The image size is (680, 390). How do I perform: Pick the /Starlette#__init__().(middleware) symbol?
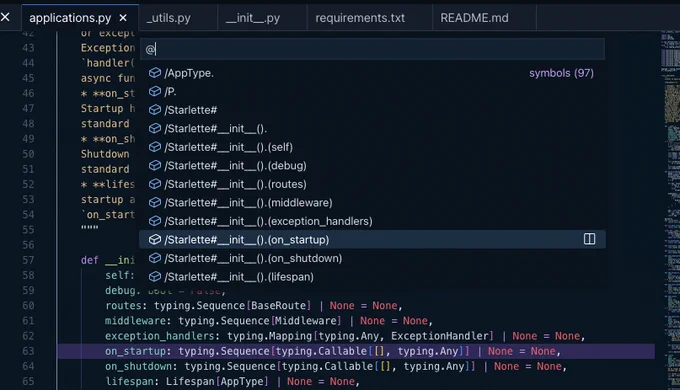(x=372, y=203)
